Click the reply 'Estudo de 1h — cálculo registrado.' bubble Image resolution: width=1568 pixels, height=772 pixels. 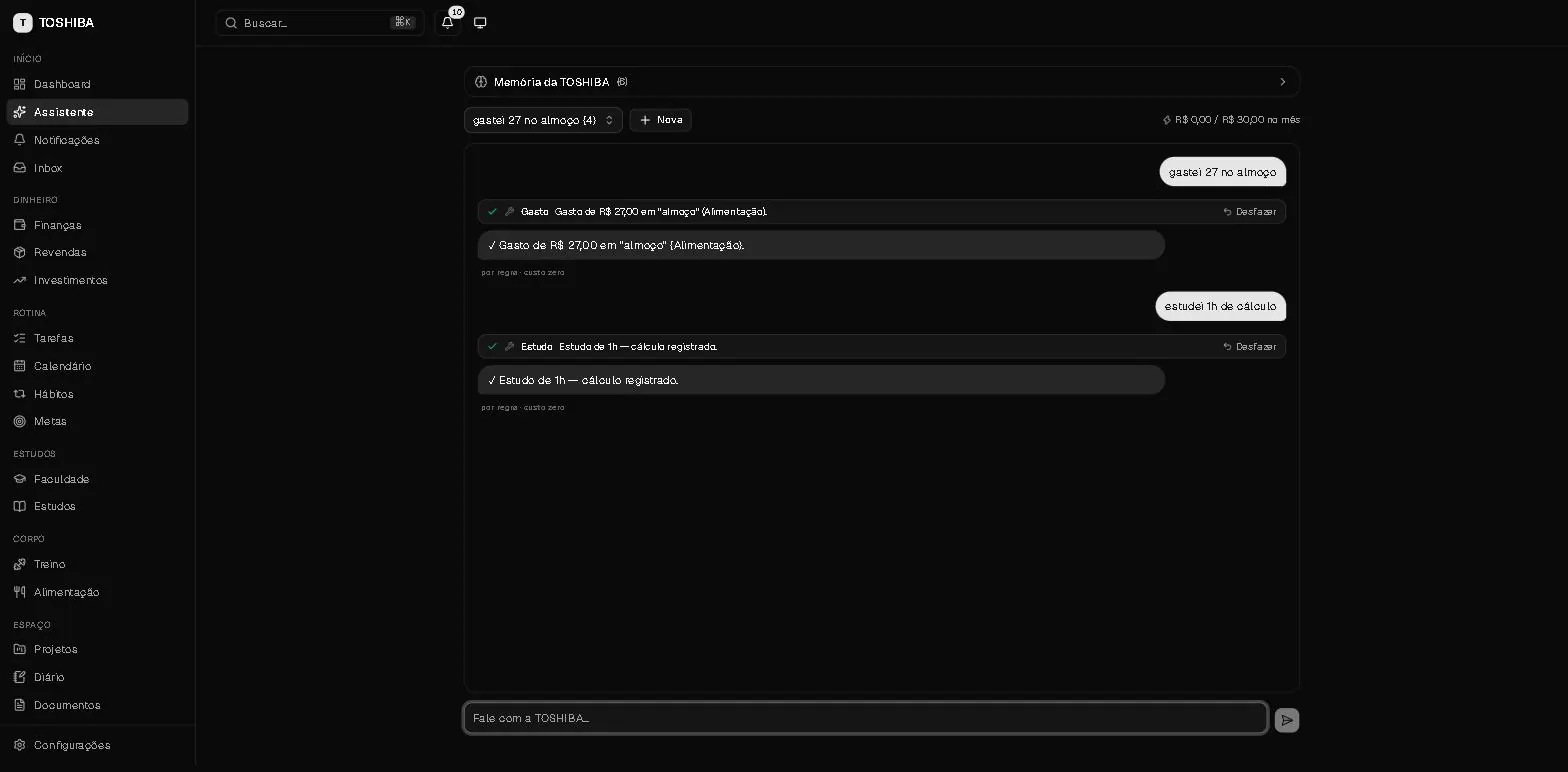821,380
